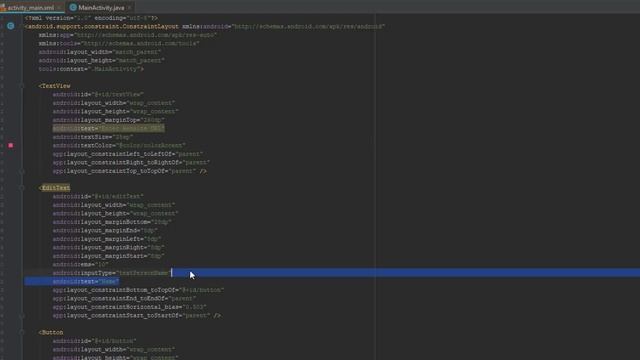The image size is (640, 360).
Task: Click the layout_marginBottom attribute line
Action: (x=112, y=222)
